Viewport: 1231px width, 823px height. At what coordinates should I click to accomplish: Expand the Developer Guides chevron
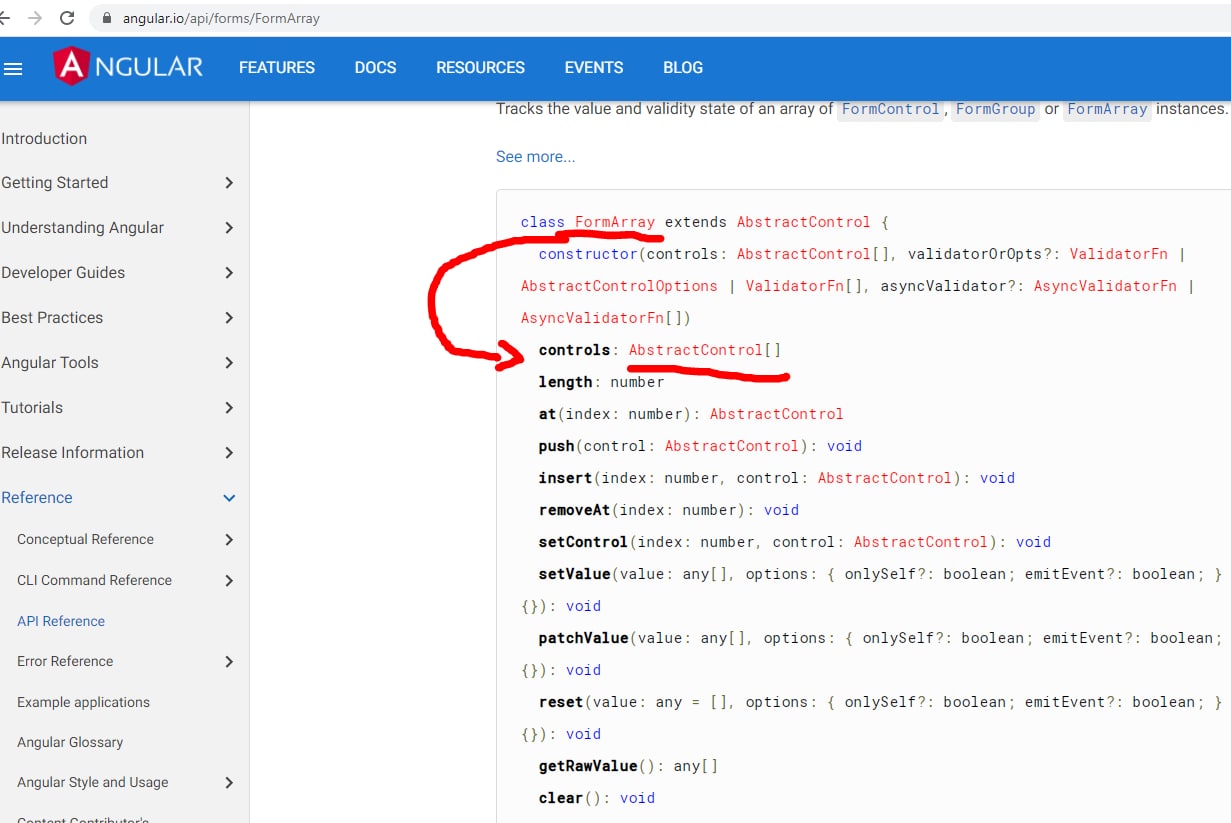point(229,273)
